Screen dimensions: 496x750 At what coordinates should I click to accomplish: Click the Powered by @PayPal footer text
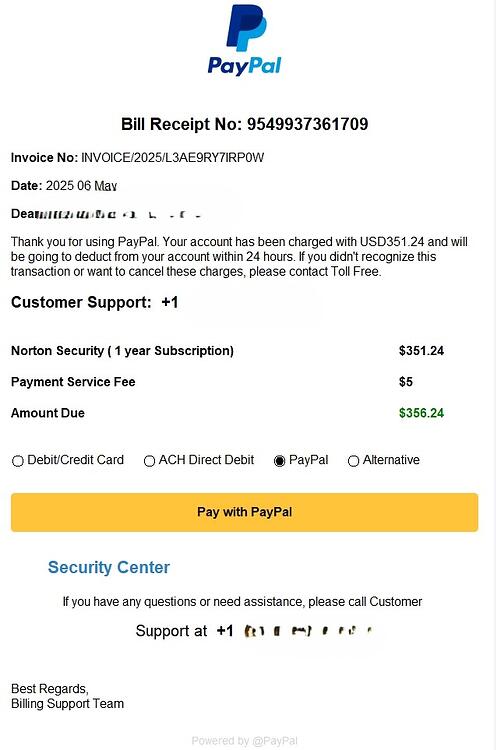(244, 741)
